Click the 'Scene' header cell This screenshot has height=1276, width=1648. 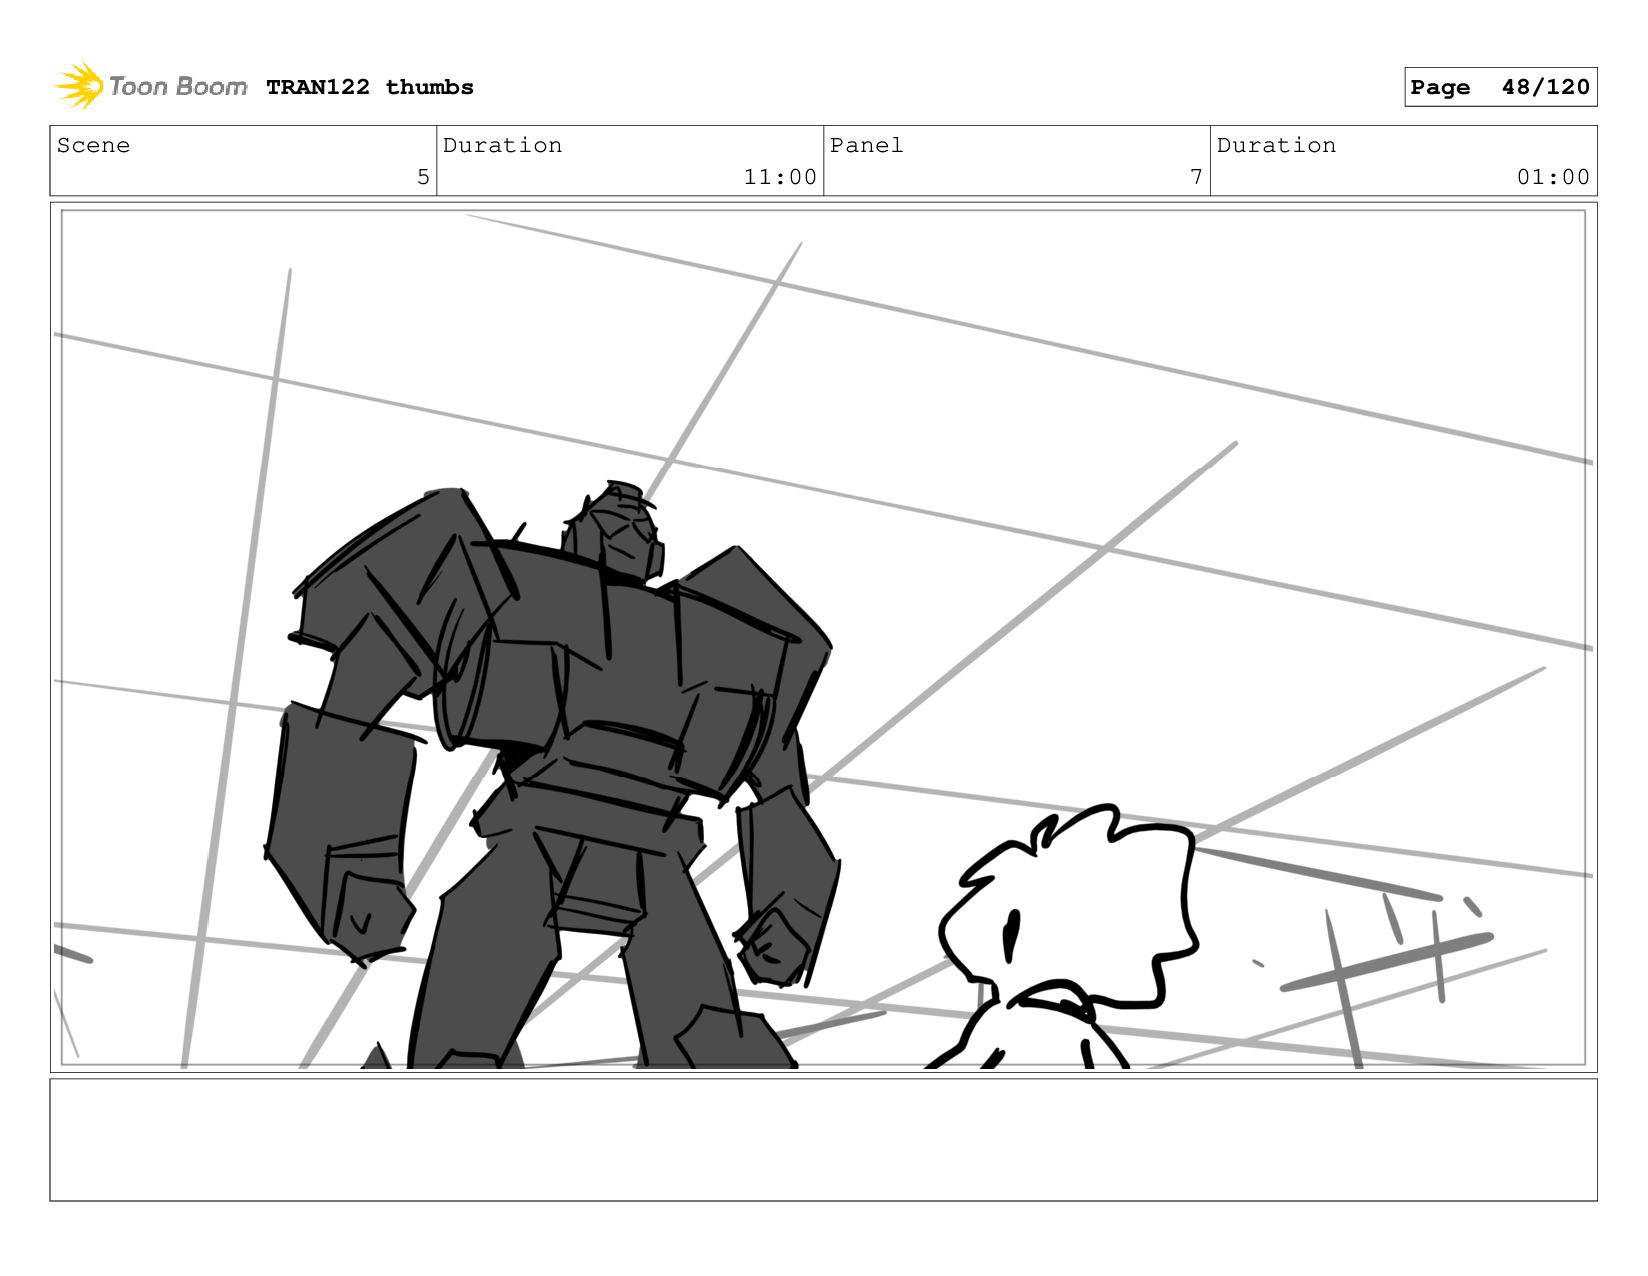click(243, 160)
